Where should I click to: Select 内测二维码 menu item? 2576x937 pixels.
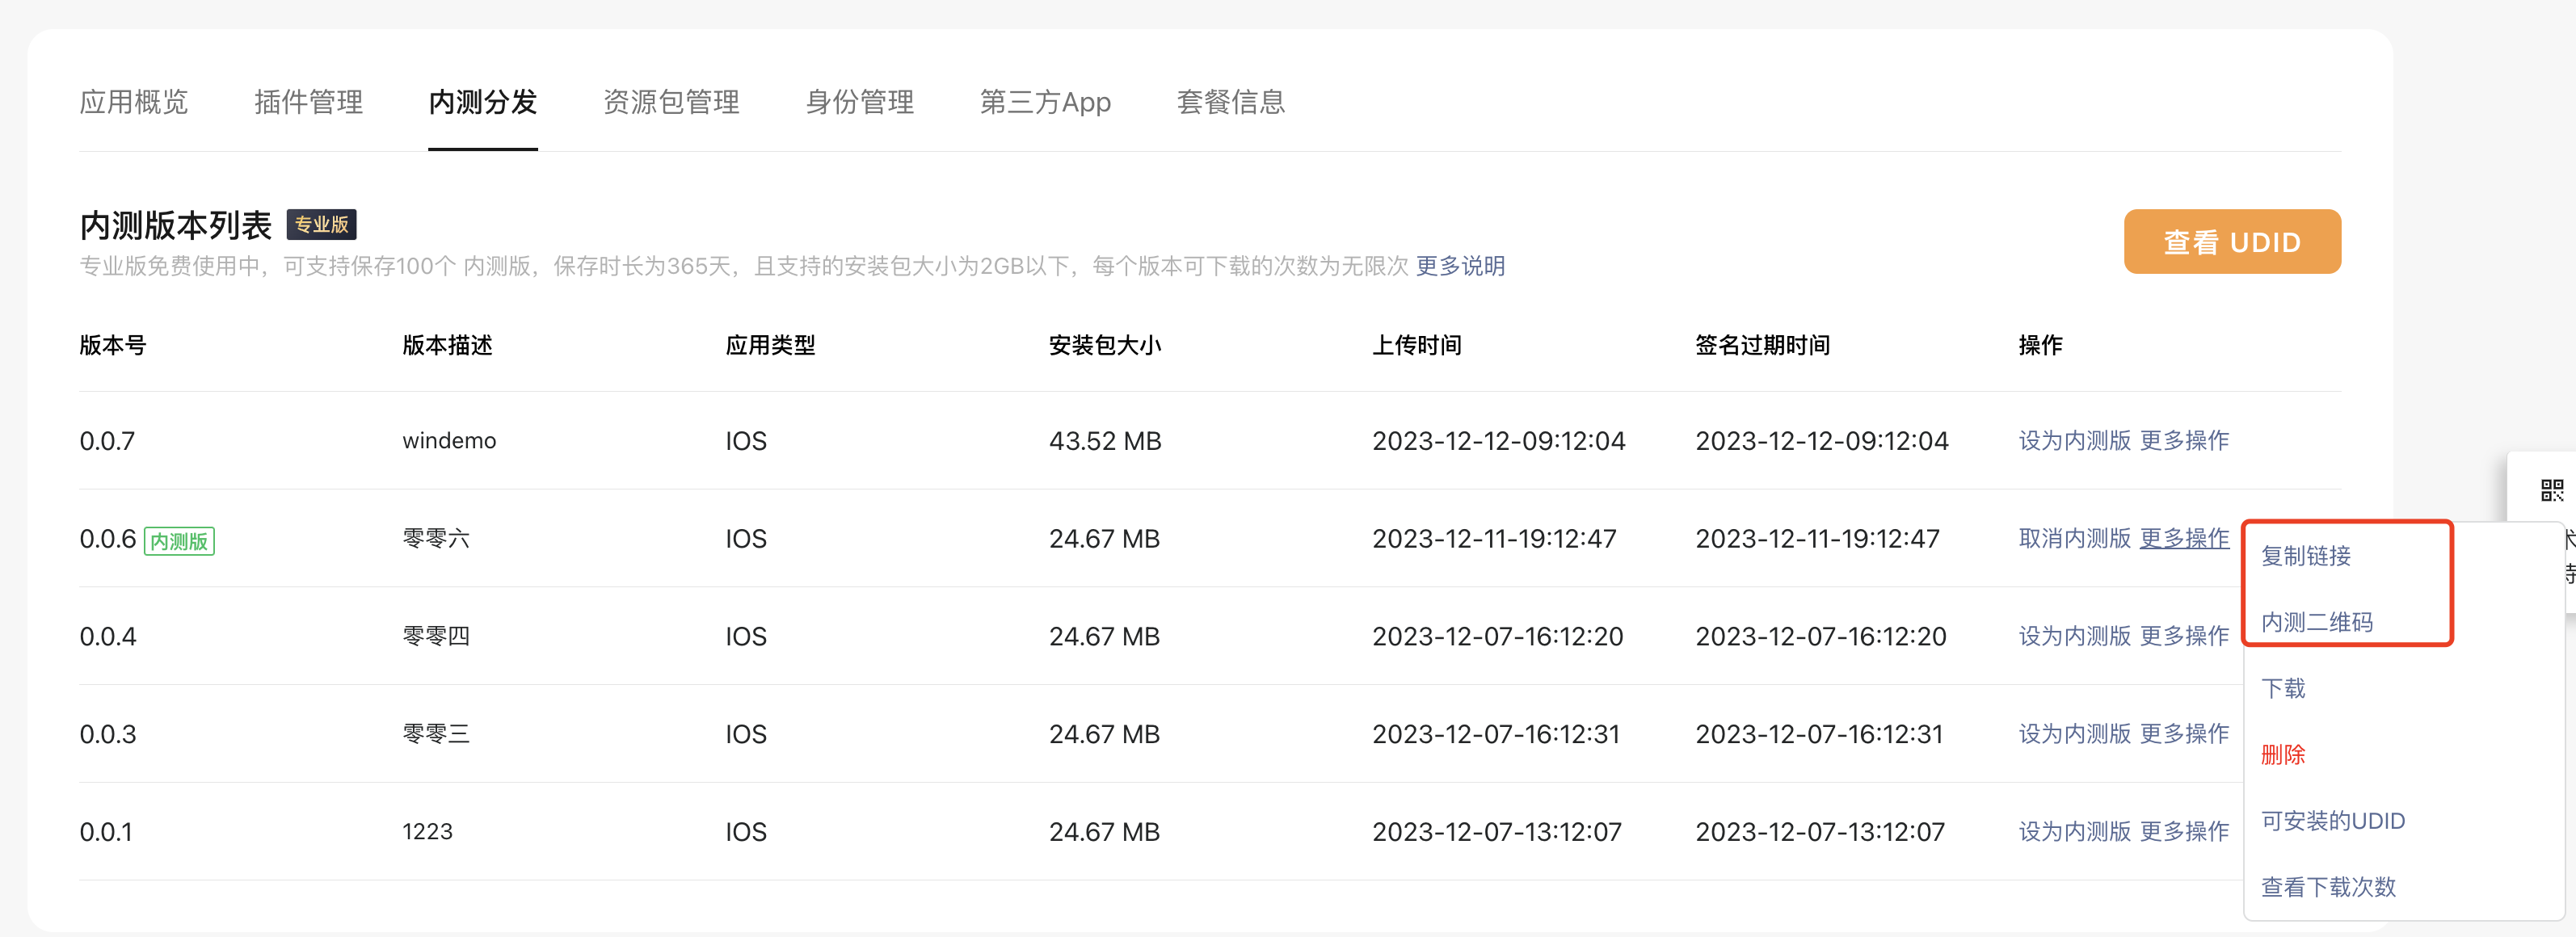[2316, 622]
